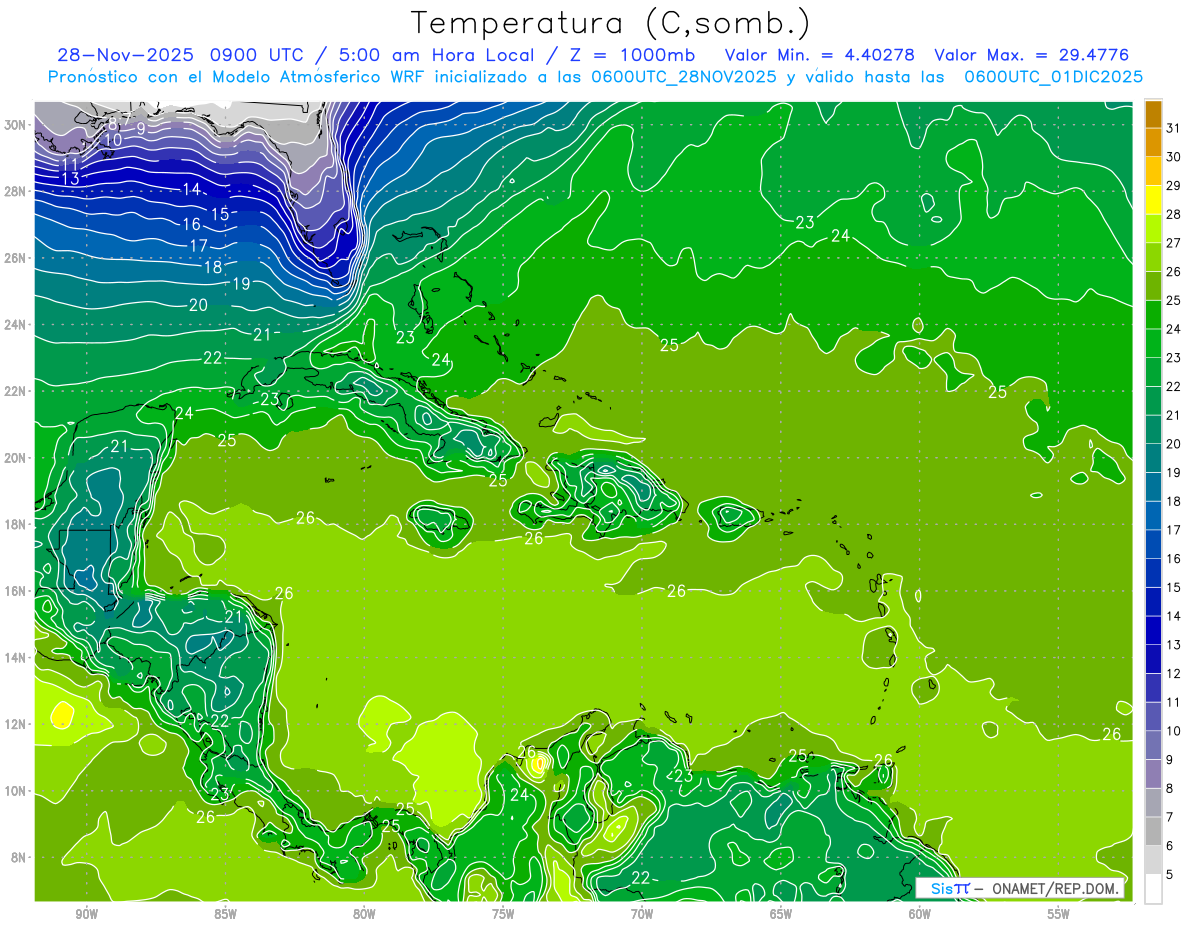
Task: Pick the yellow colorbar swatch between 28 and 29
Action: click(x=1153, y=199)
